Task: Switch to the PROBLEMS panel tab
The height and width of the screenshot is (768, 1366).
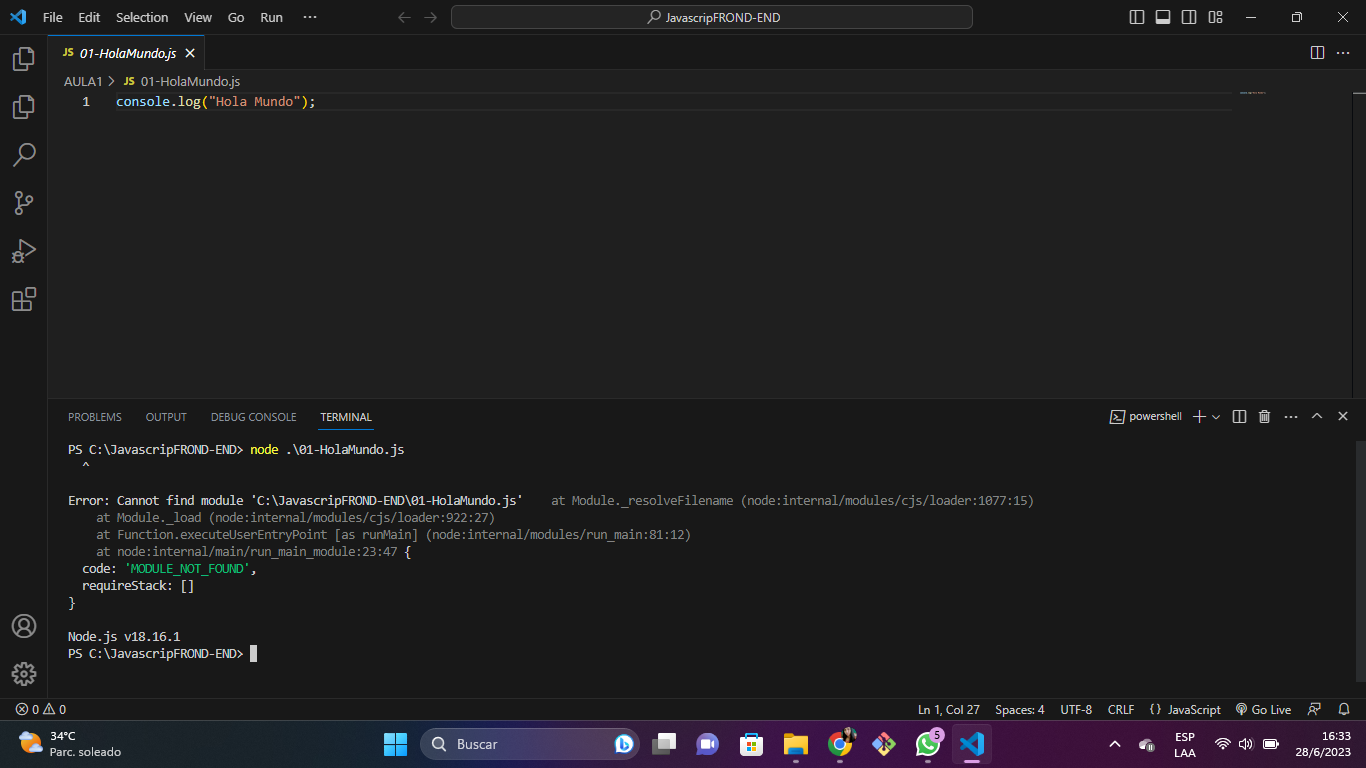Action: [95, 417]
